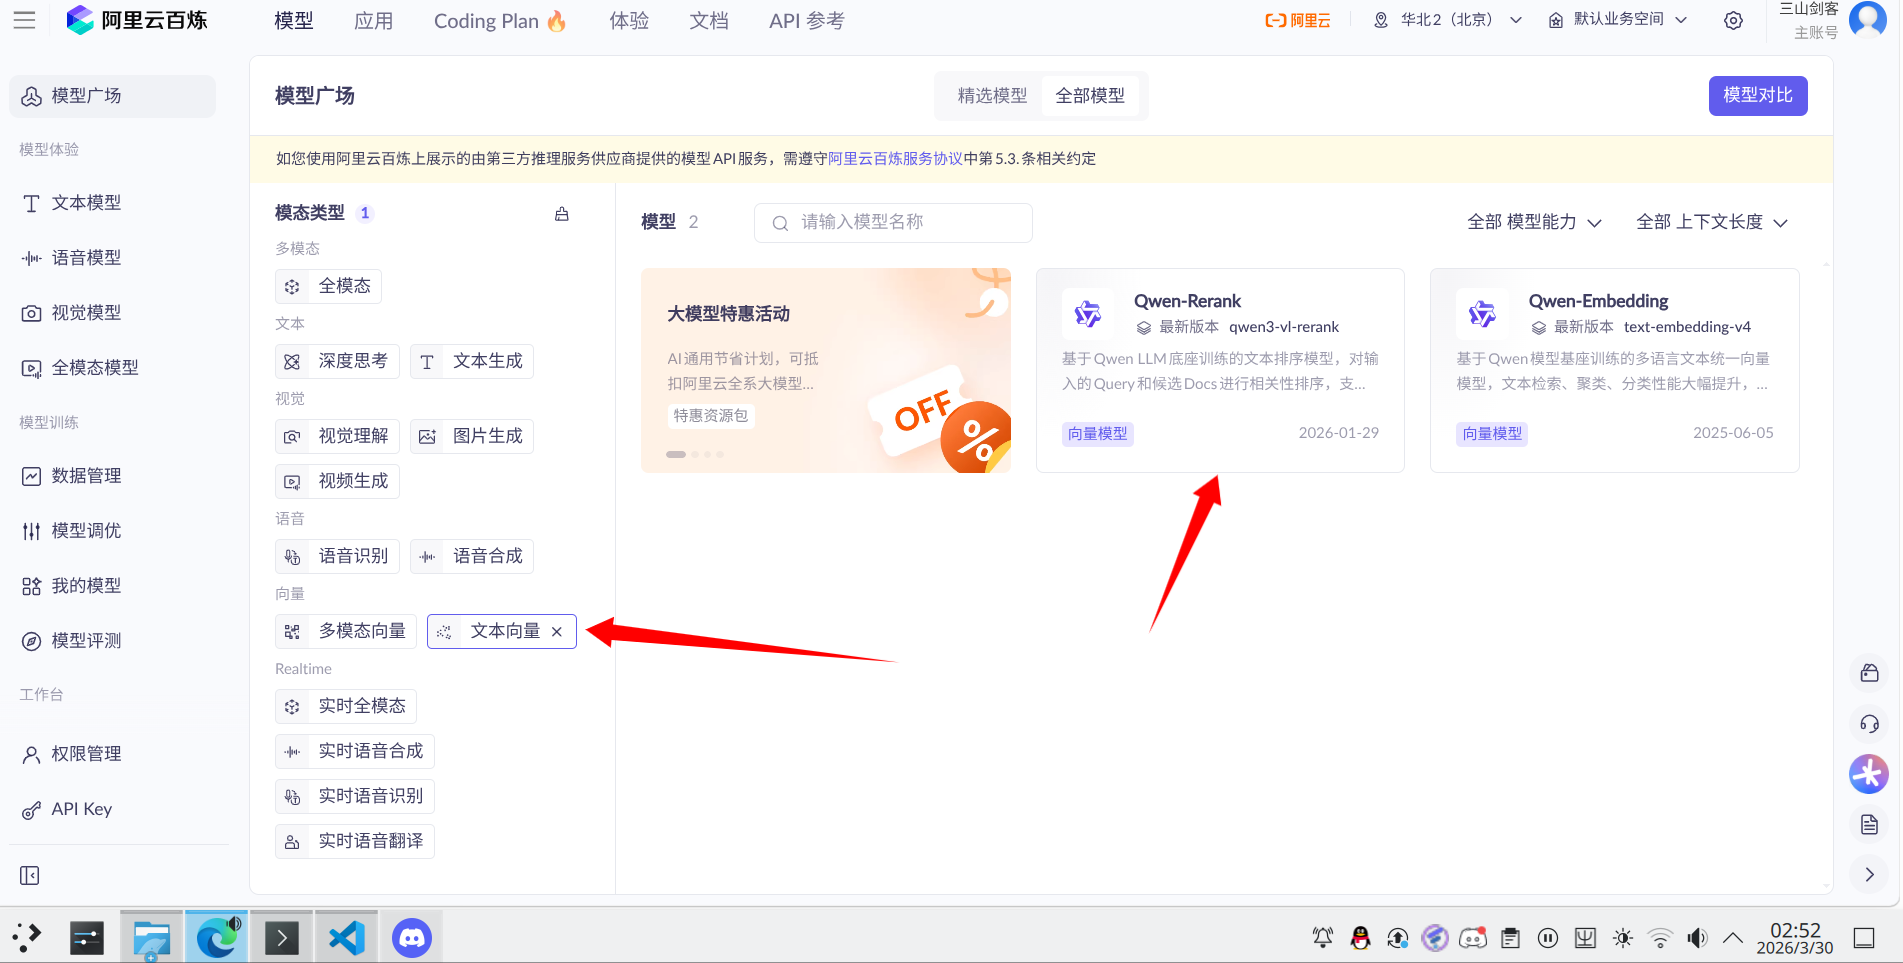Toggle the 实时全模态 filter chip
Image resolution: width=1903 pixels, height=963 pixels.
pos(346,706)
